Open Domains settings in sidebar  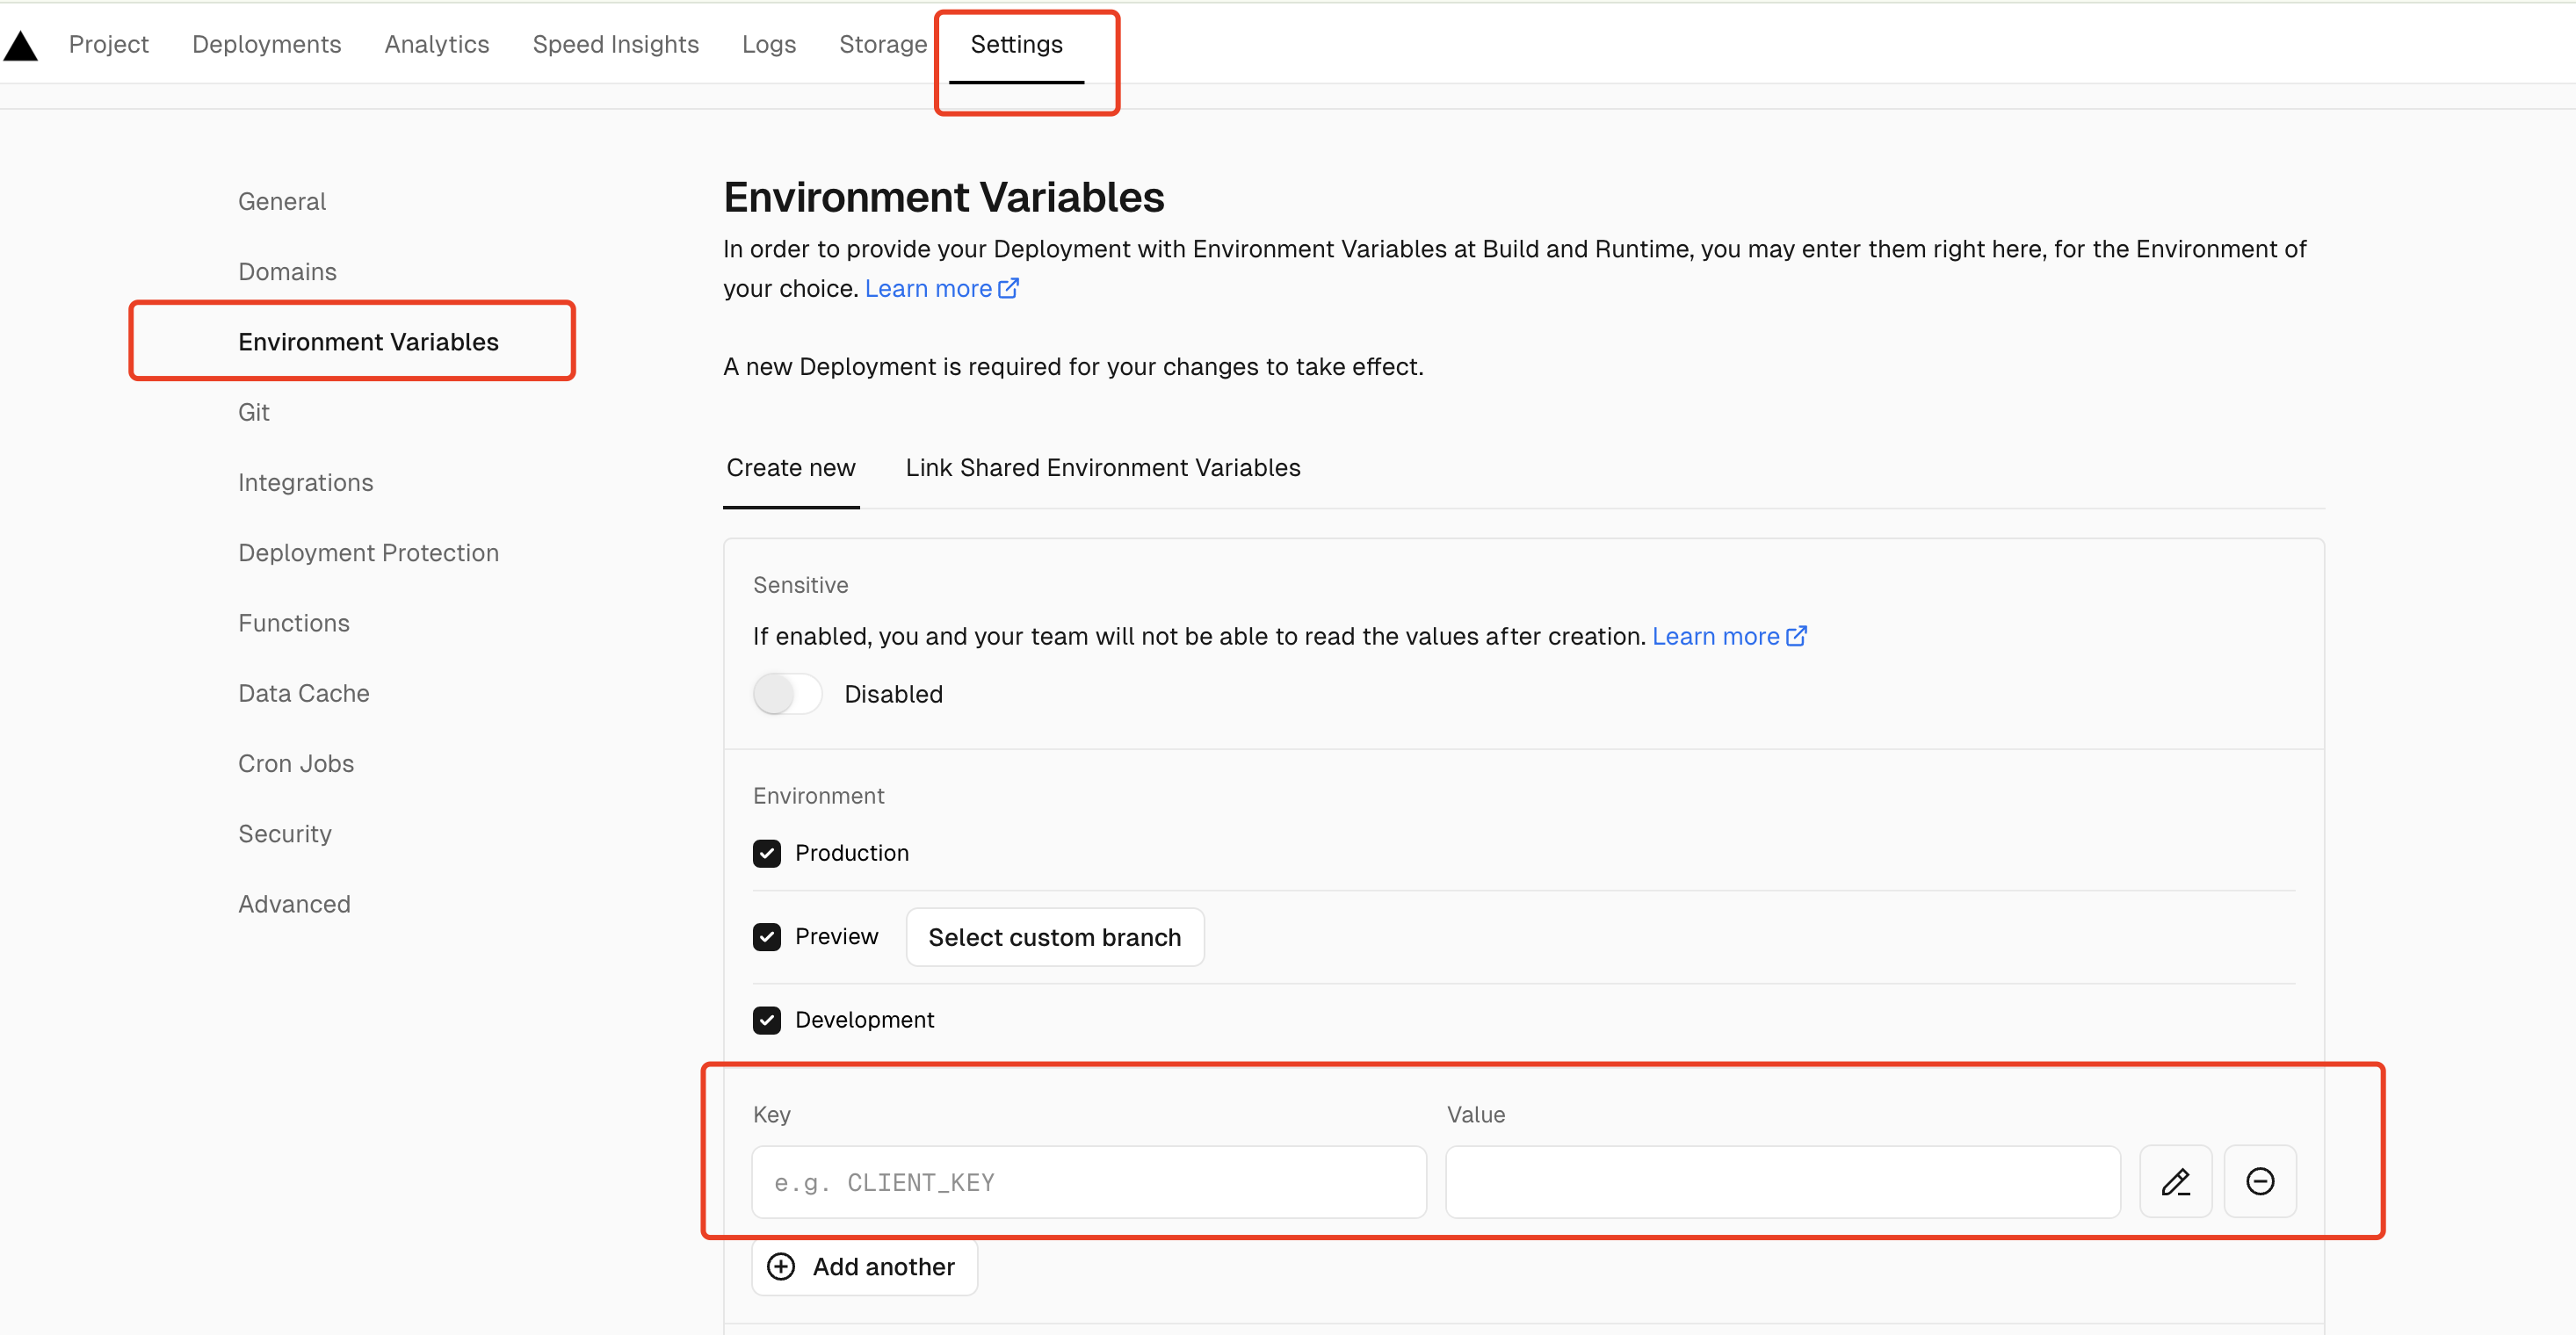click(x=287, y=271)
